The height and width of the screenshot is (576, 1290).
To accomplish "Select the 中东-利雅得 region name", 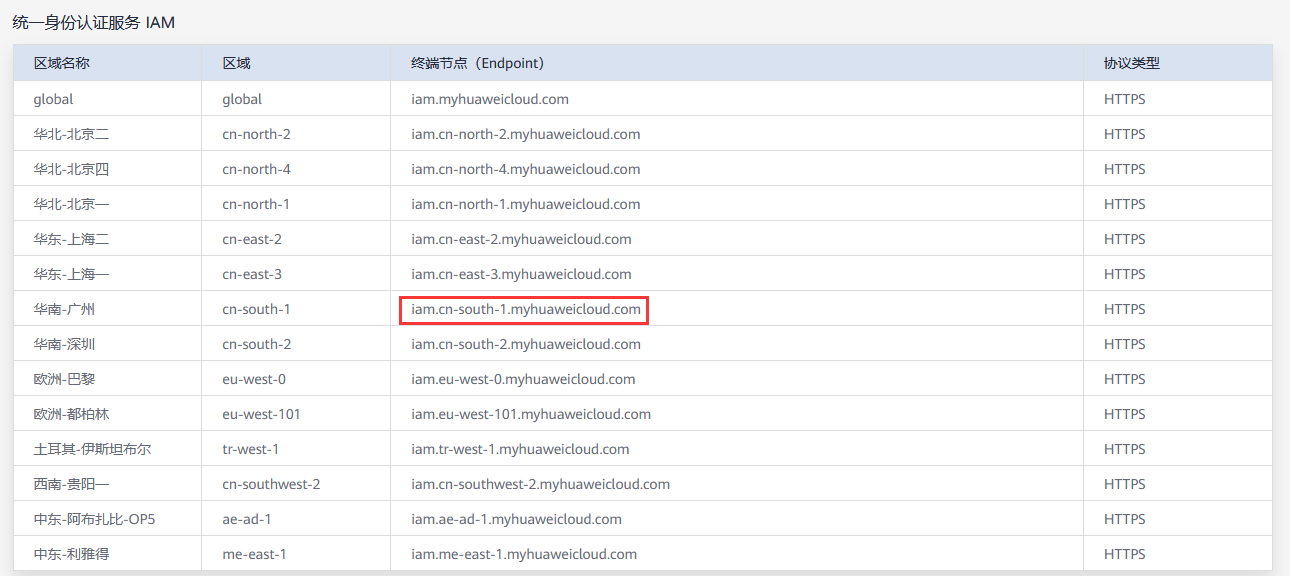I will [71, 554].
